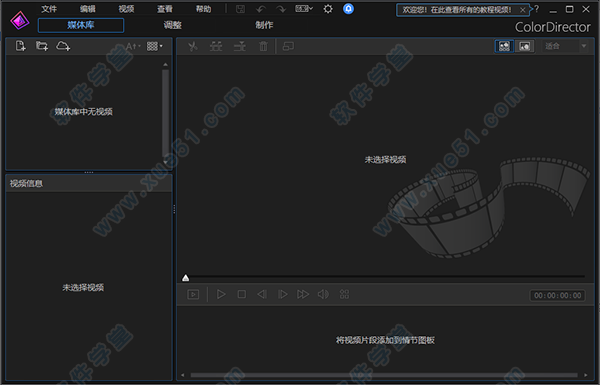Open the 适合 zoom dropdown
The height and width of the screenshot is (385, 600).
[x=566, y=46]
